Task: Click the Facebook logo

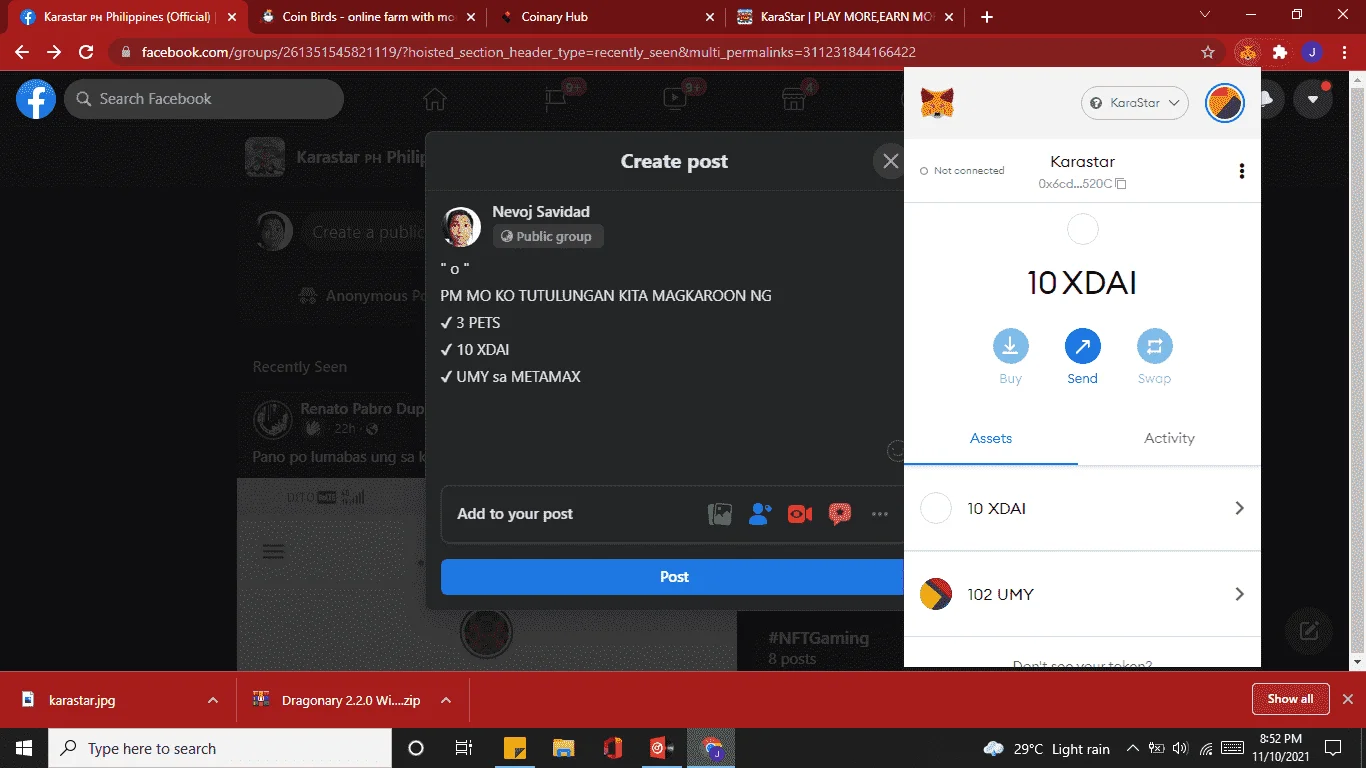Action: [36, 99]
